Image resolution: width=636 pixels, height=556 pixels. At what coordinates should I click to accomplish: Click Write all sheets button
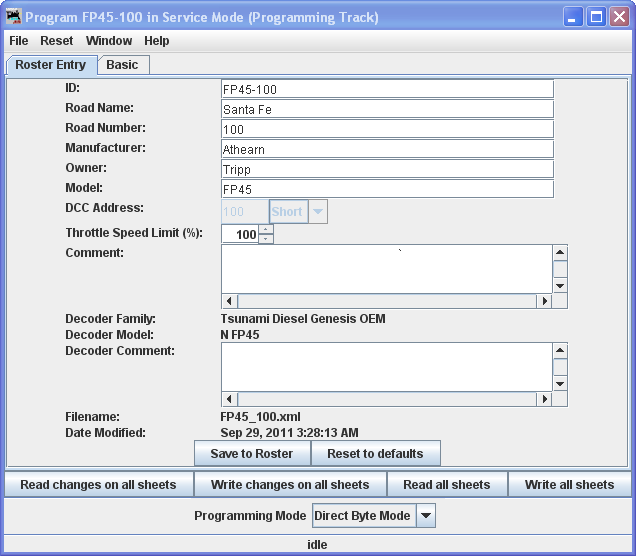569,485
